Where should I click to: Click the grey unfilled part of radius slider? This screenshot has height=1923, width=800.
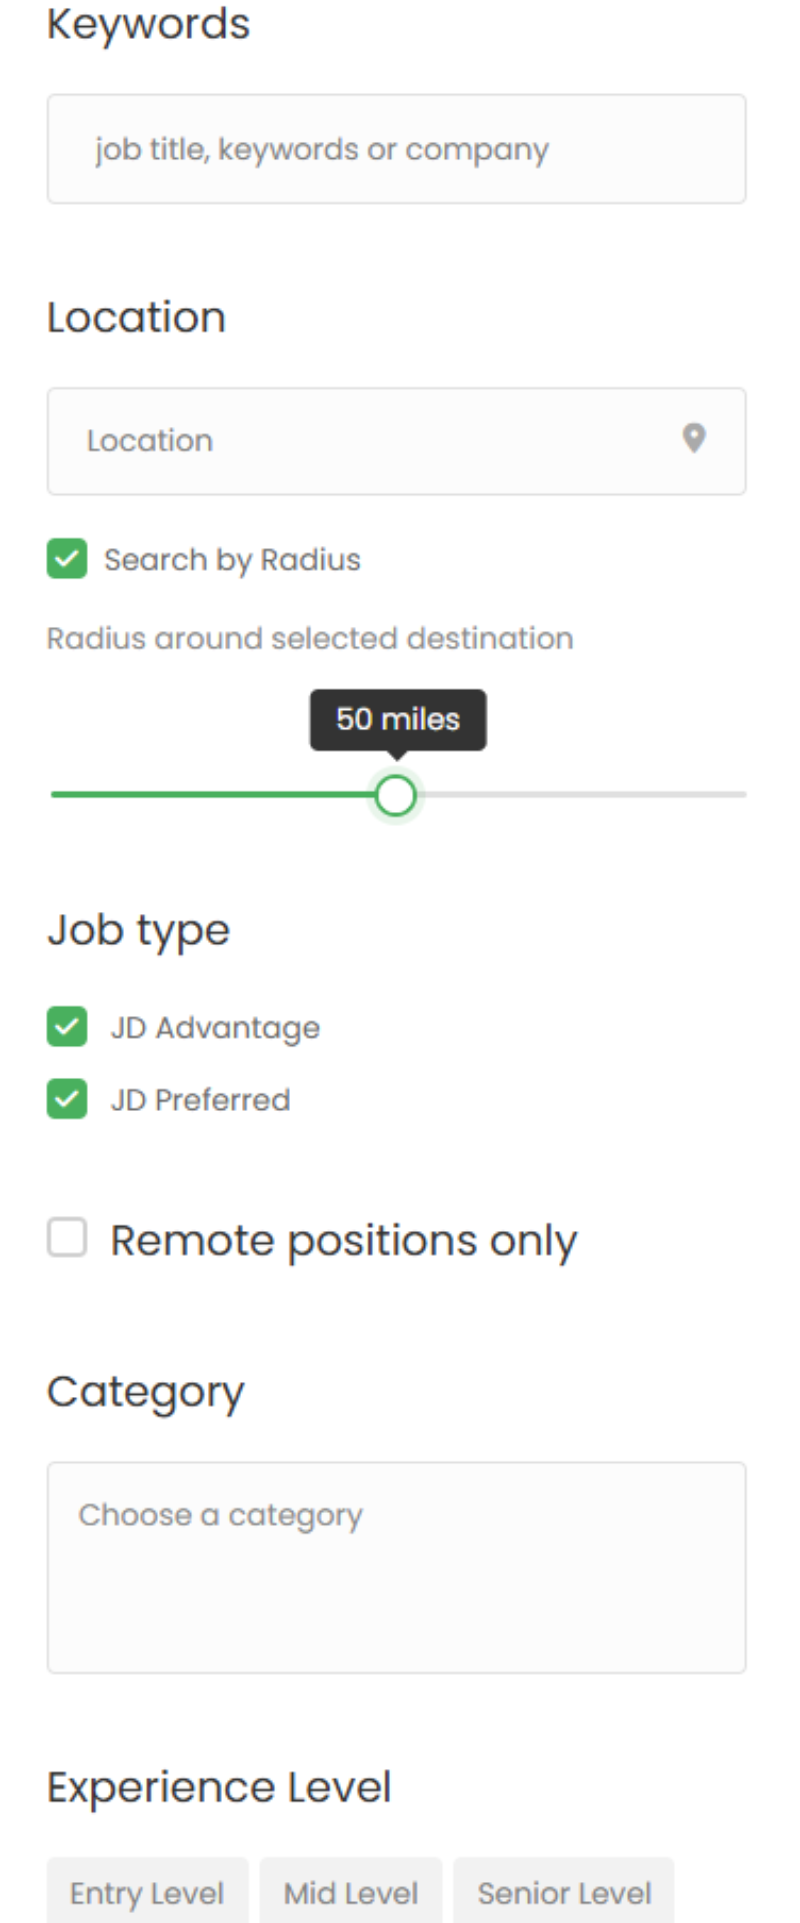click(580, 795)
